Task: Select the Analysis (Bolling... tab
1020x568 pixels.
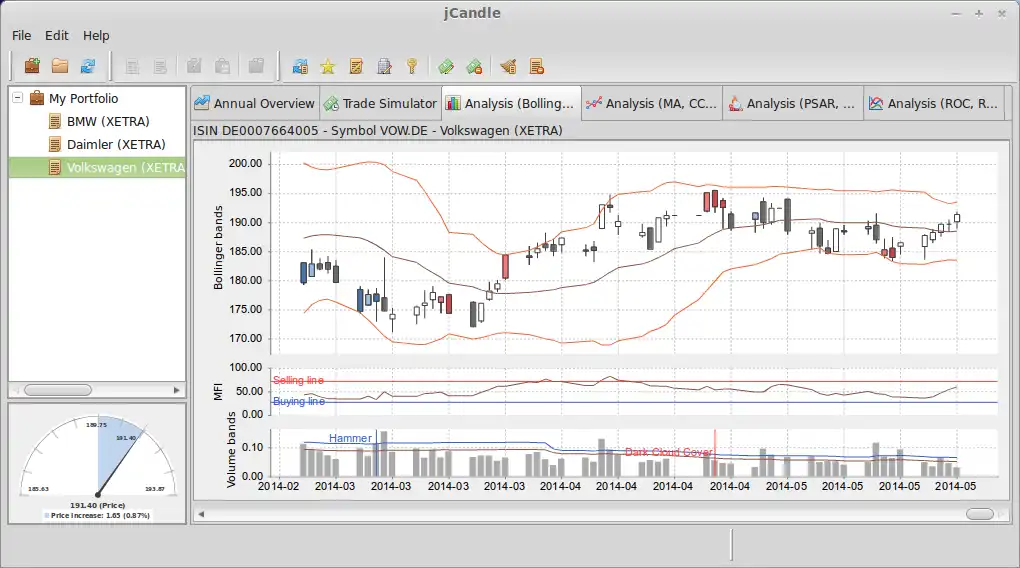Action: pyautogui.click(x=511, y=103)
